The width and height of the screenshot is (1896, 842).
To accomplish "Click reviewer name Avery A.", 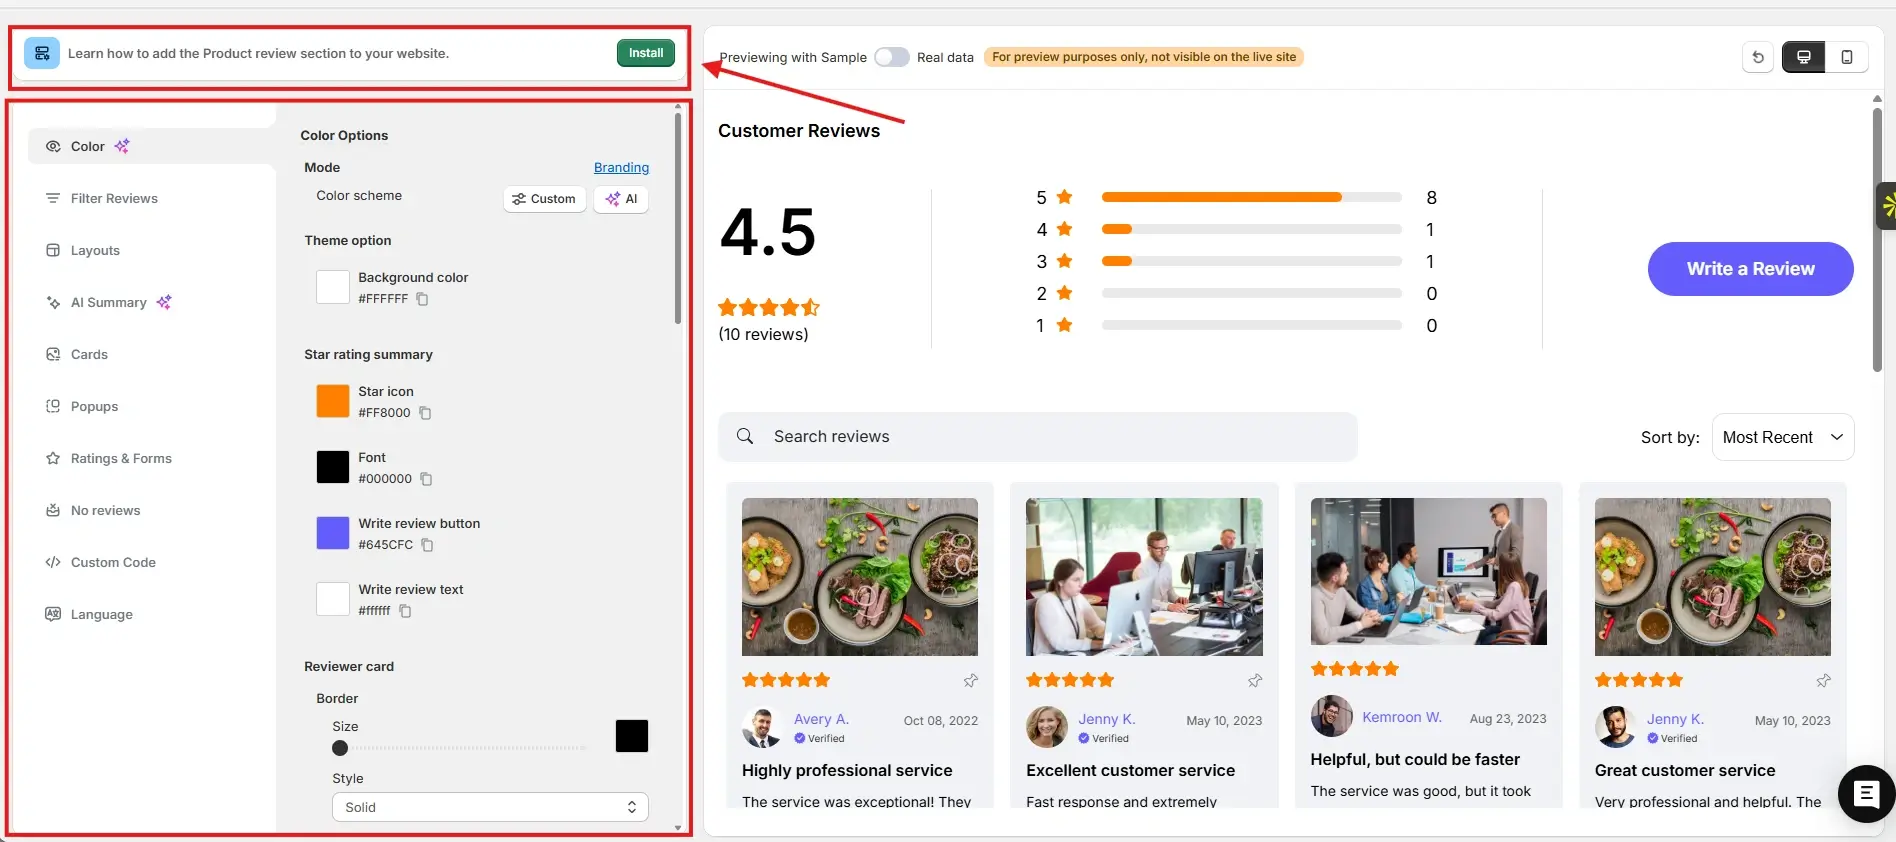I will [x=821, y=719].
